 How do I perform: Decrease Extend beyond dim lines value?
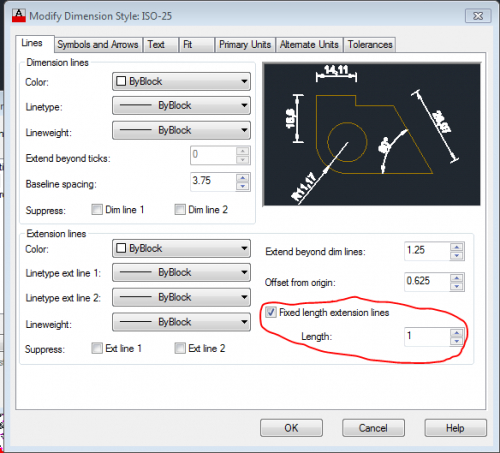coord(457,255)
